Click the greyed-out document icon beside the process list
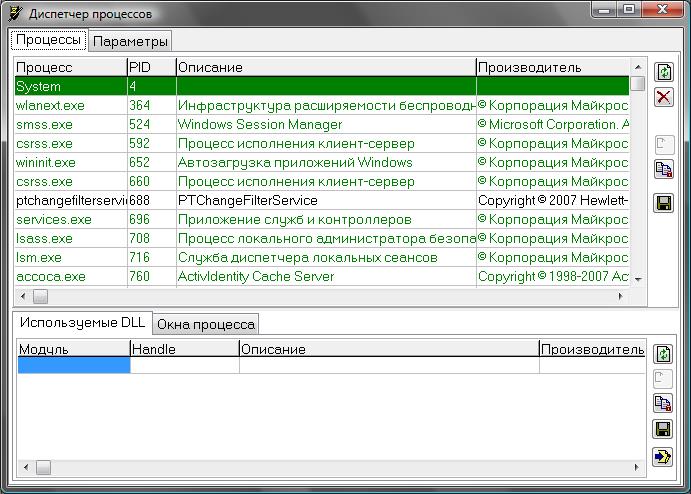This screenshot has height=494, width=691. pos(664,144)
